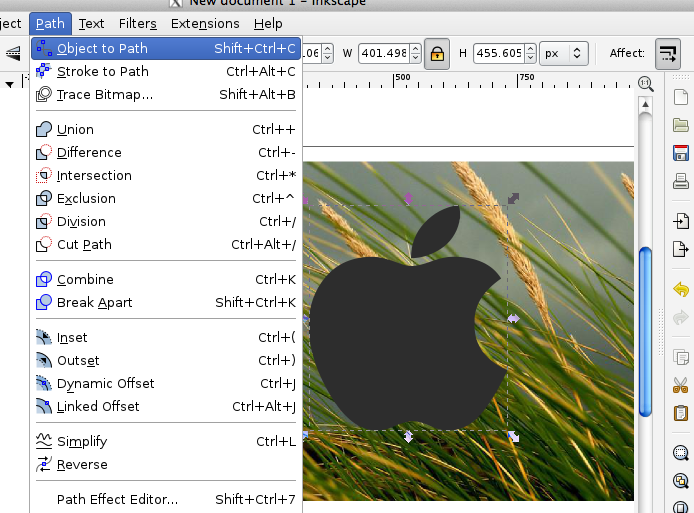The width and height of the screenshot is (694, 513).
Task: Open the Extensions menu
Action: click(x=205, y=23)
